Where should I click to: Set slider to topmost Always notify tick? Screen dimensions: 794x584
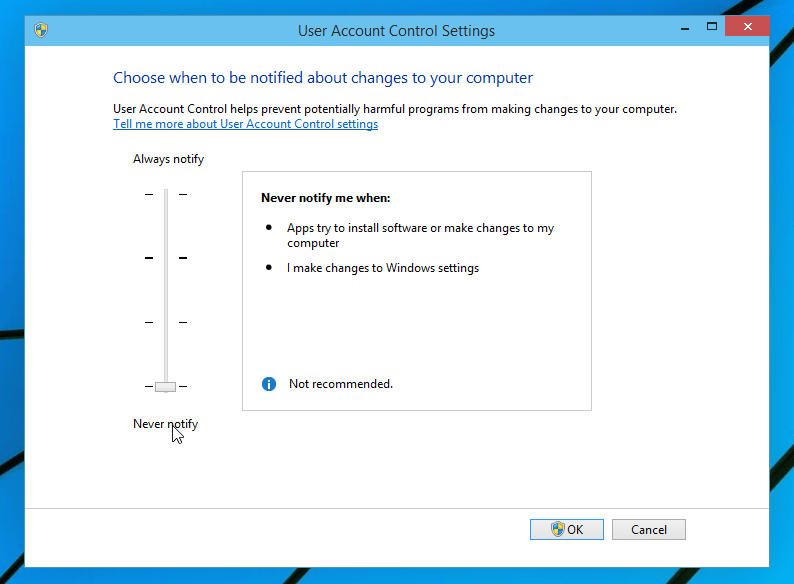click(x=166, y=194)
